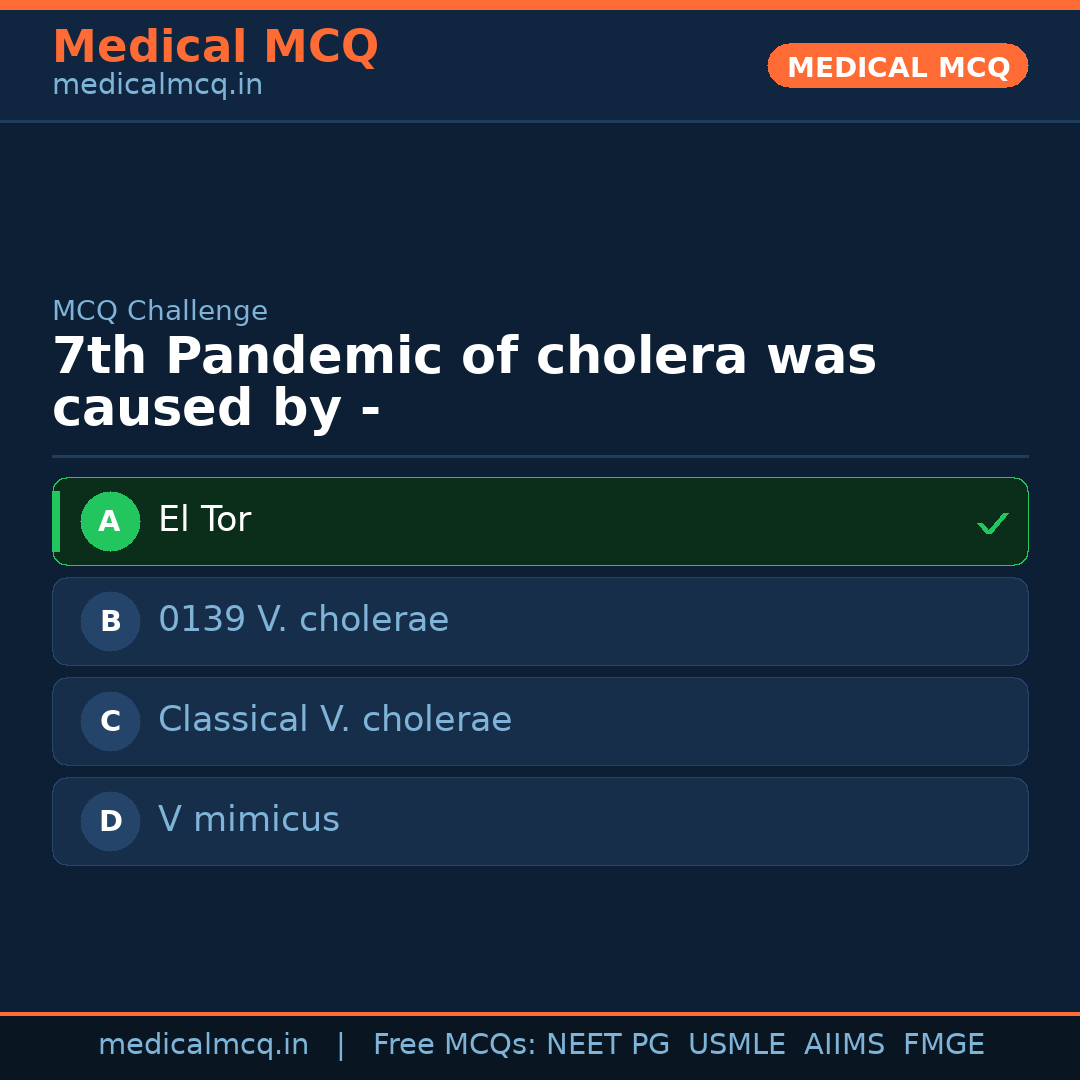
Task: Click FMGE in the footer
Action: [x=943, y=1045]
